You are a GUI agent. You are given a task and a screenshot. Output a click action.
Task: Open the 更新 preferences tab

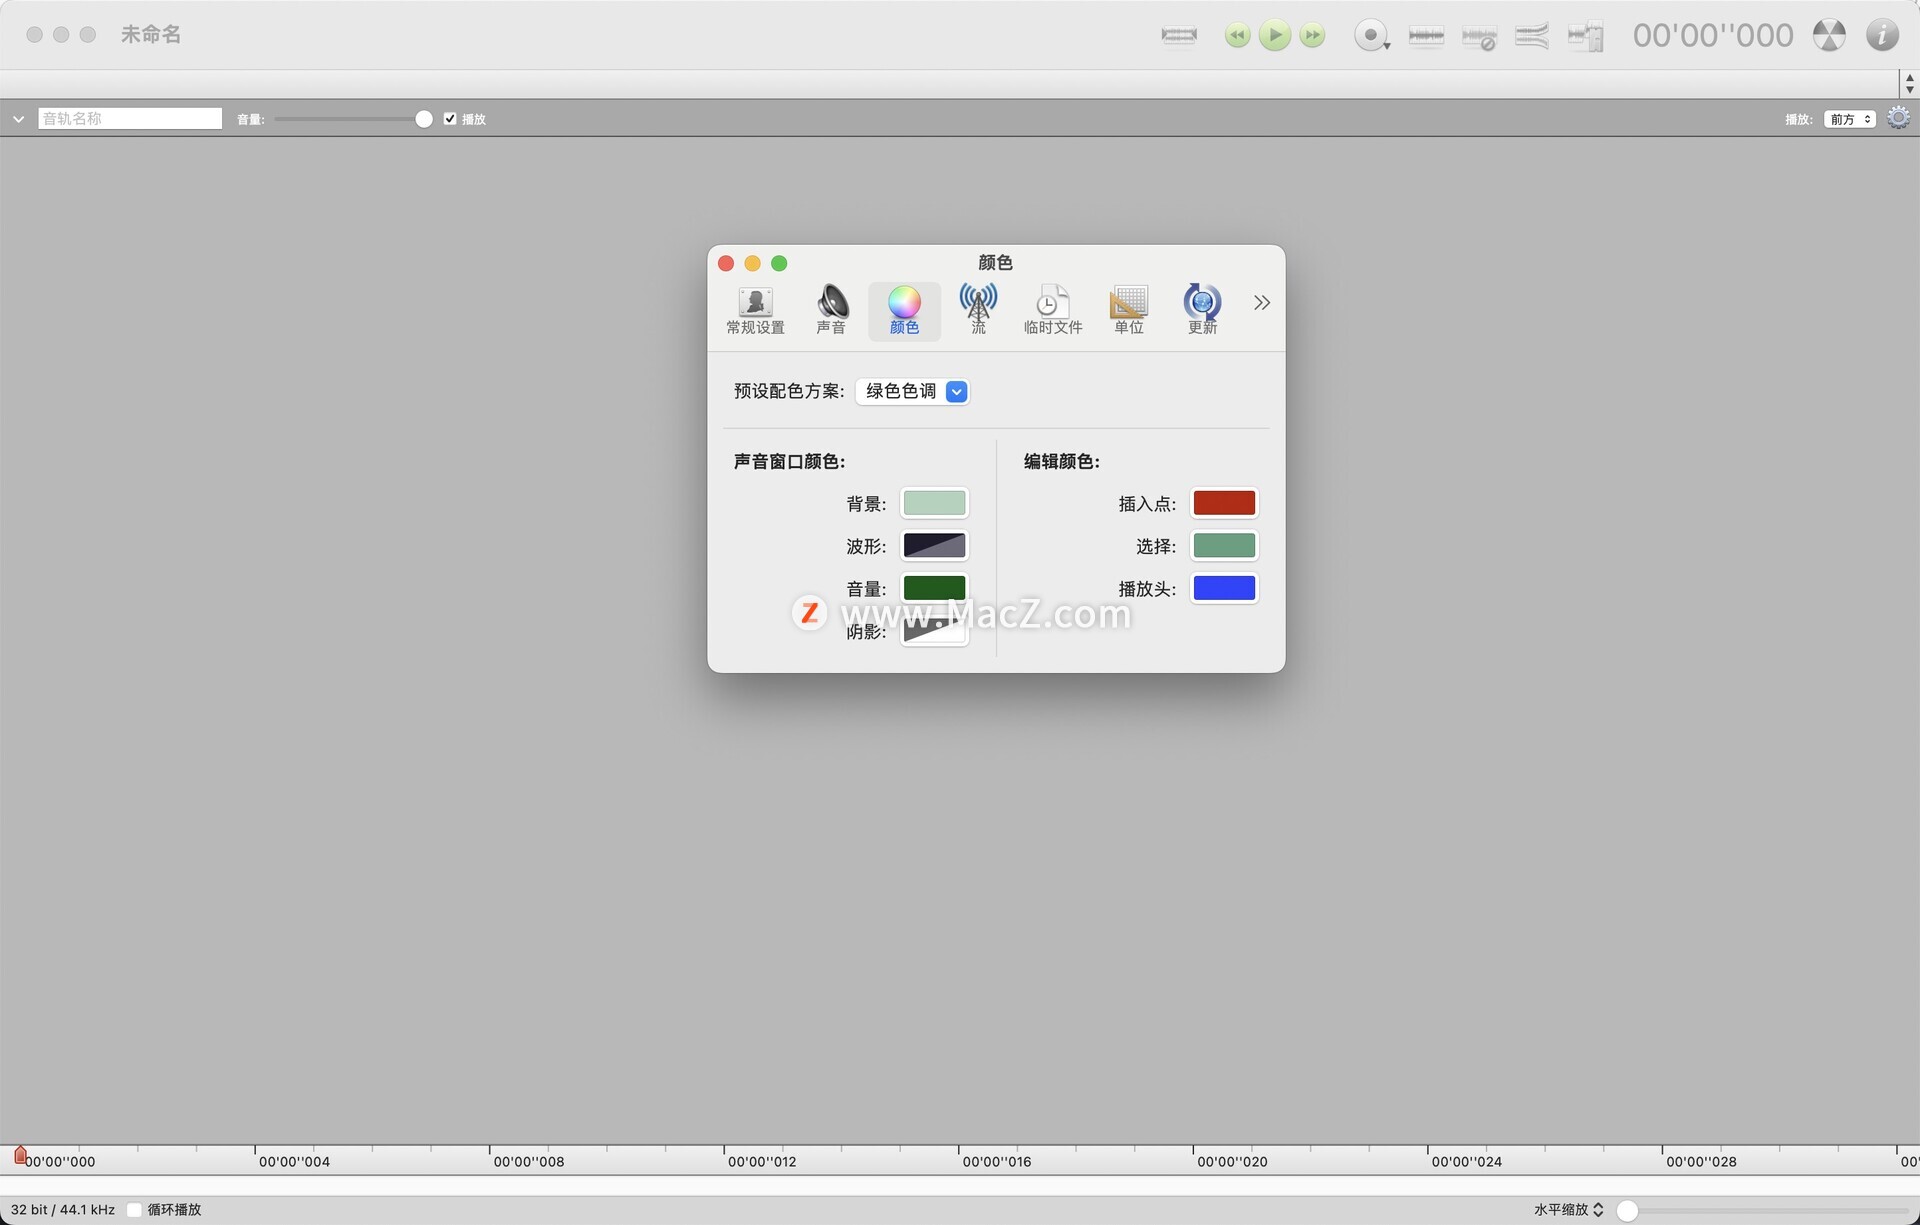[x=1202, y=310]
